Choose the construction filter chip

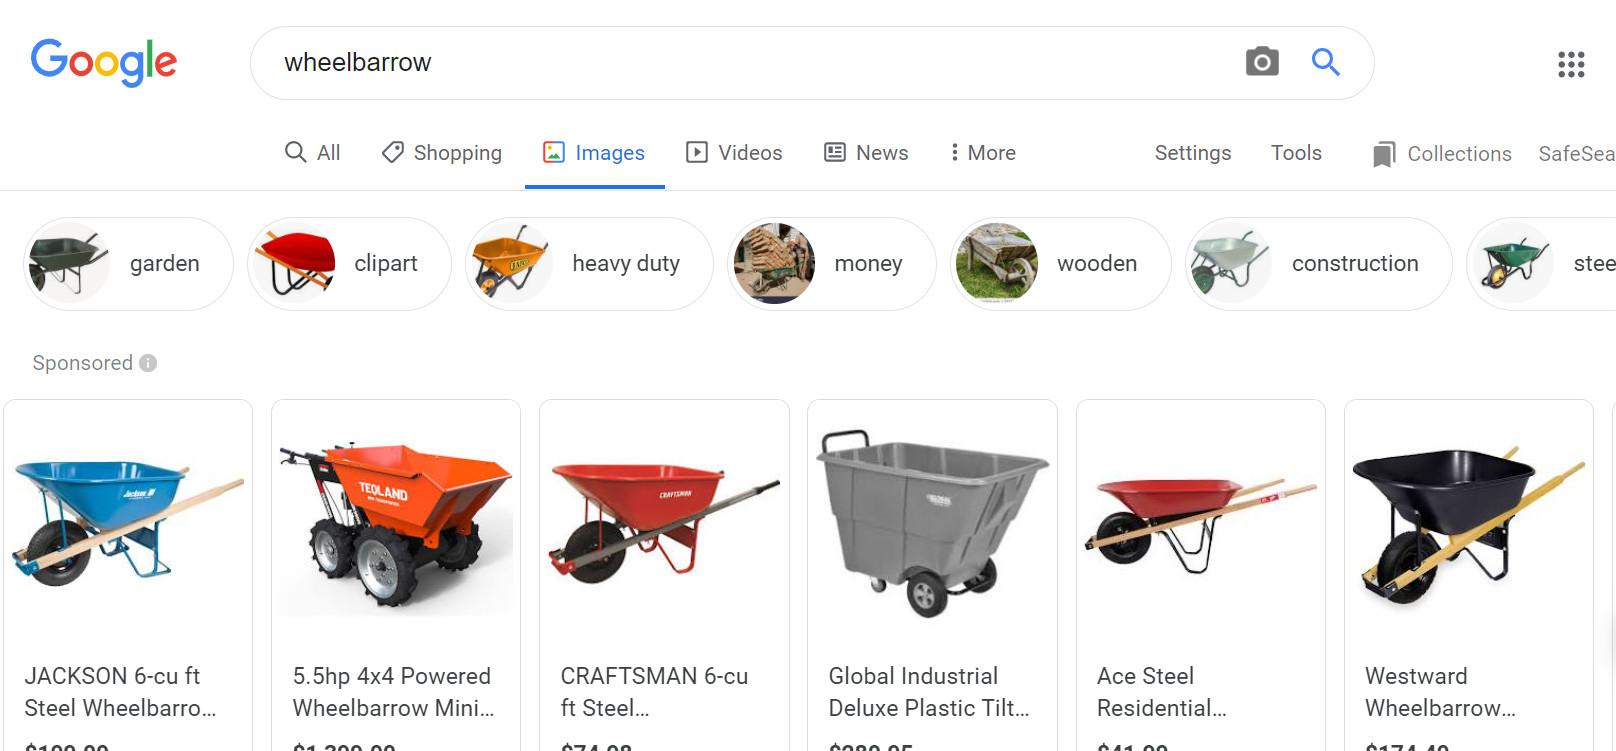pyautogui.click(x=1318, y=264)
